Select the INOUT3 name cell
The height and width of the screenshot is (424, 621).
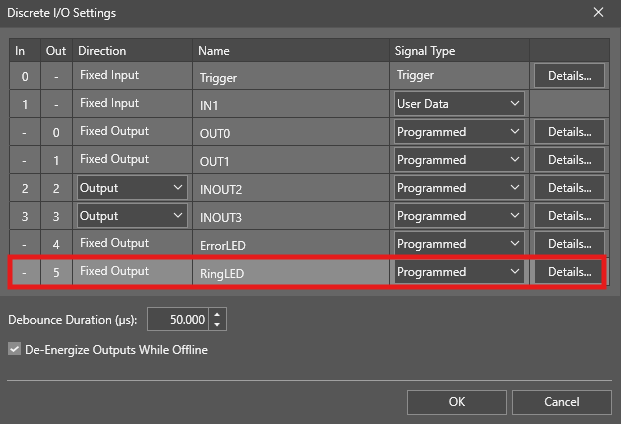click(291, 216)
